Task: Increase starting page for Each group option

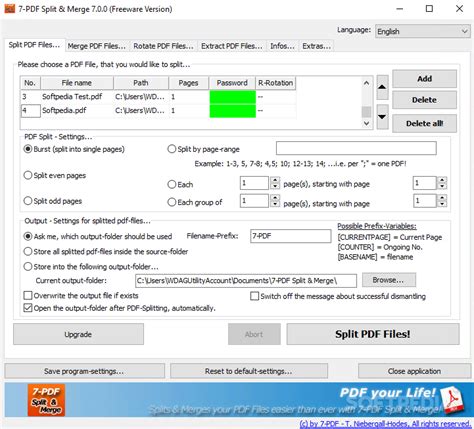Action: 442,198
